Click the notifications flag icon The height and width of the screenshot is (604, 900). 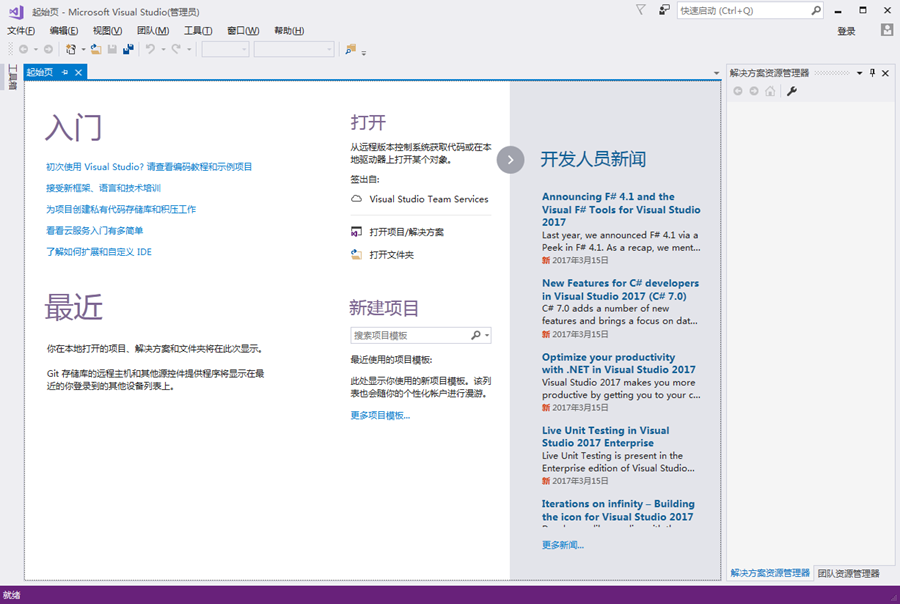(641, 10)
